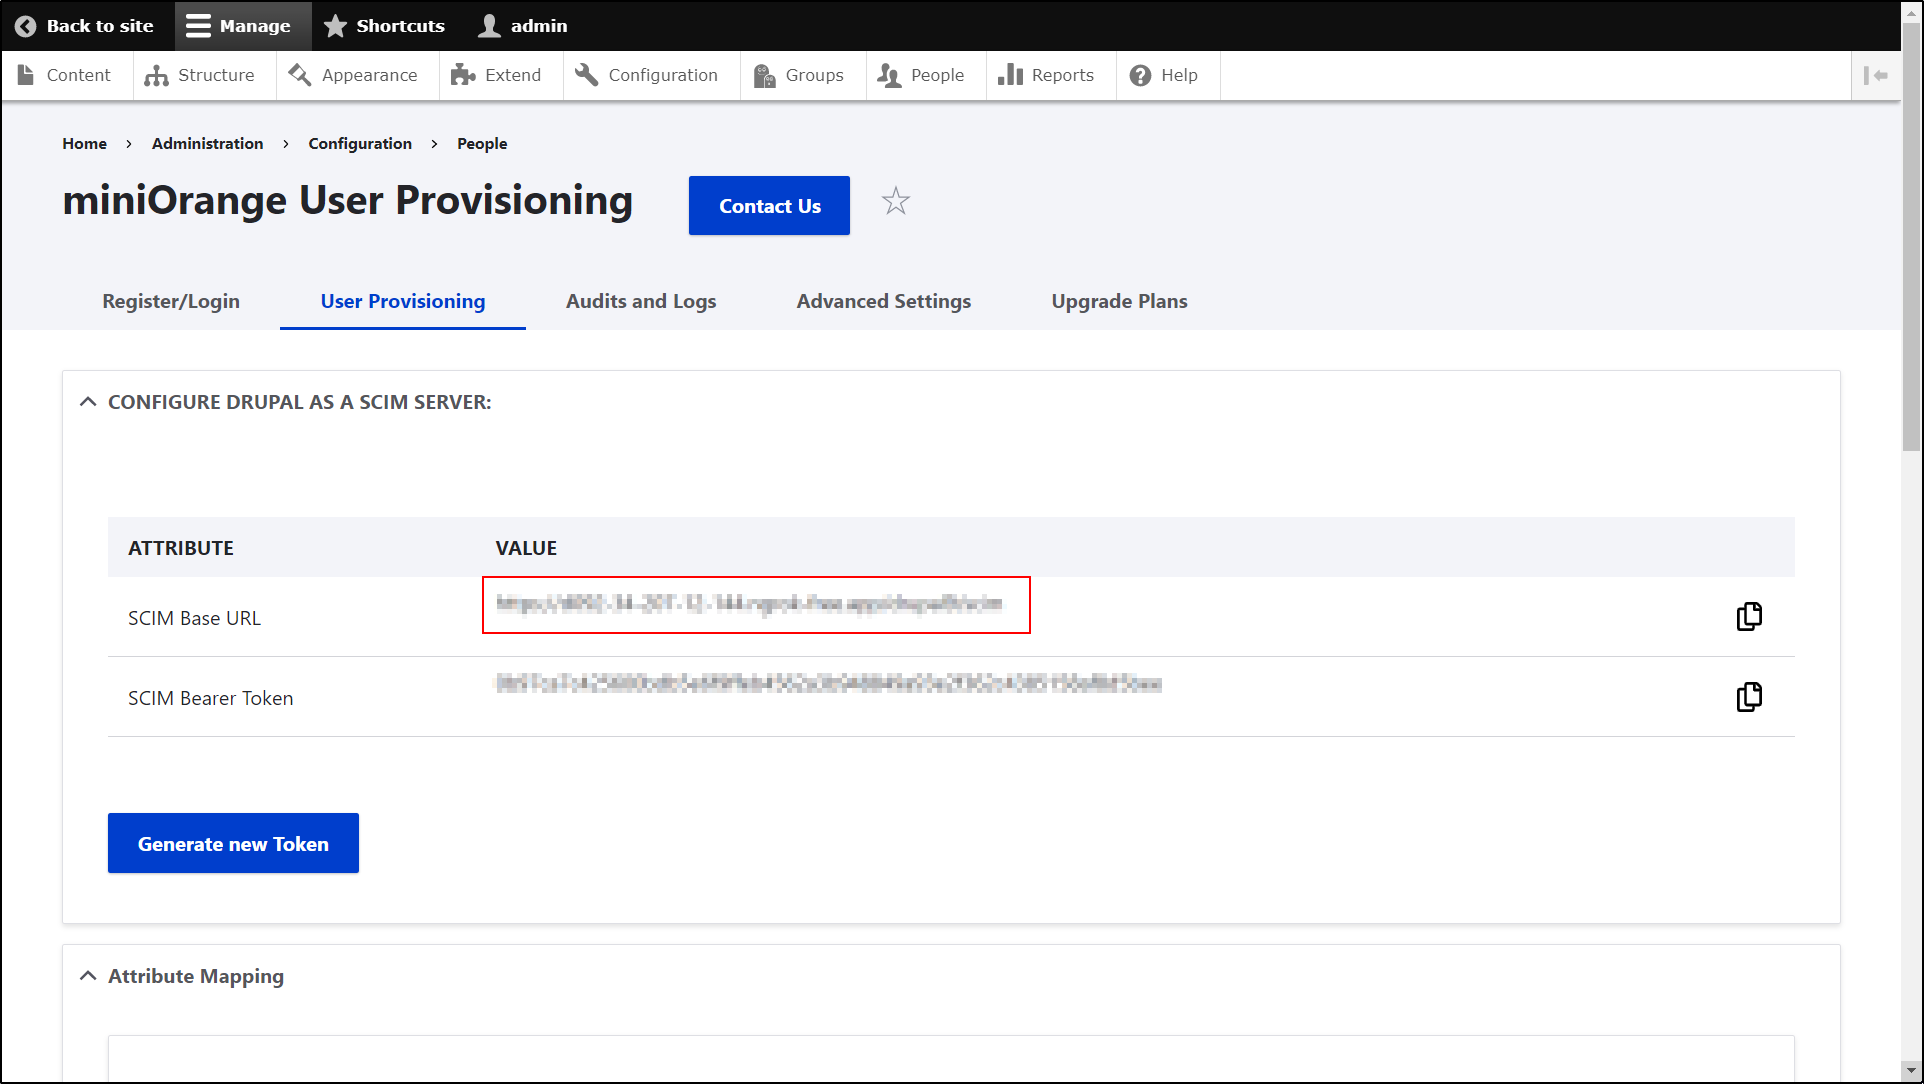Copy the SCIM Bearer Token value
Viewport: 1924px width, 1084px height.
[1749, 696]
